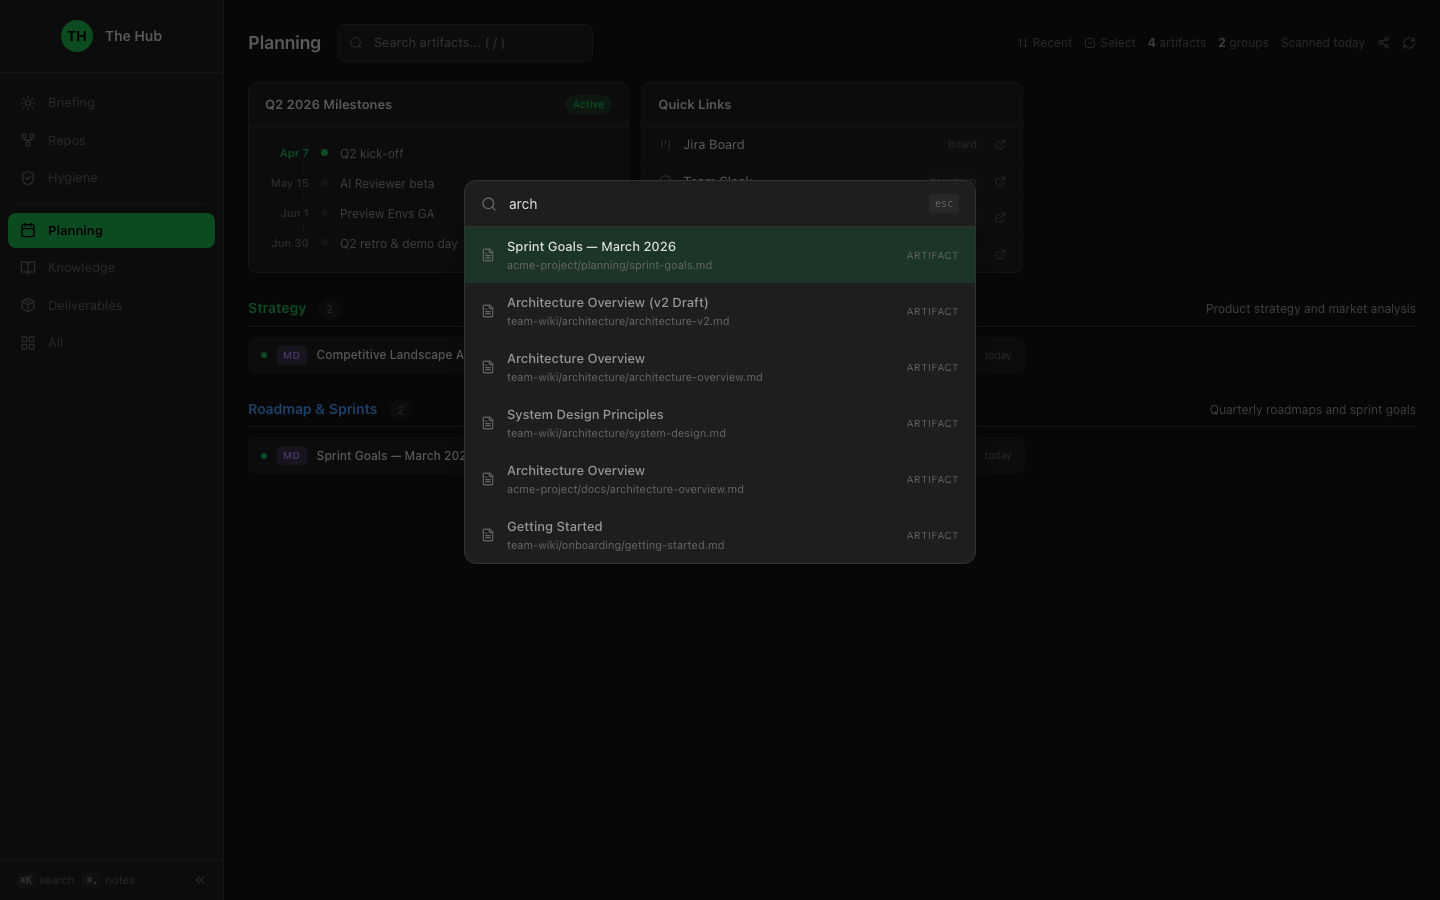Collapse the sidebar with the double-chevron icon

200,880
